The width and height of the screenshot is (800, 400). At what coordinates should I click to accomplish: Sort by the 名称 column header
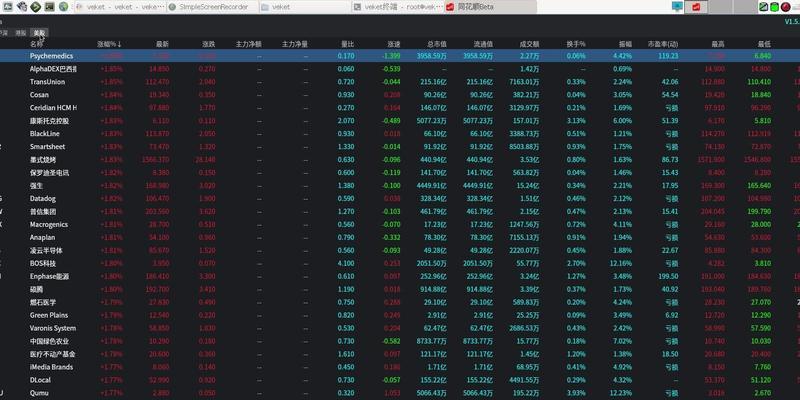[x=36, y=44]
